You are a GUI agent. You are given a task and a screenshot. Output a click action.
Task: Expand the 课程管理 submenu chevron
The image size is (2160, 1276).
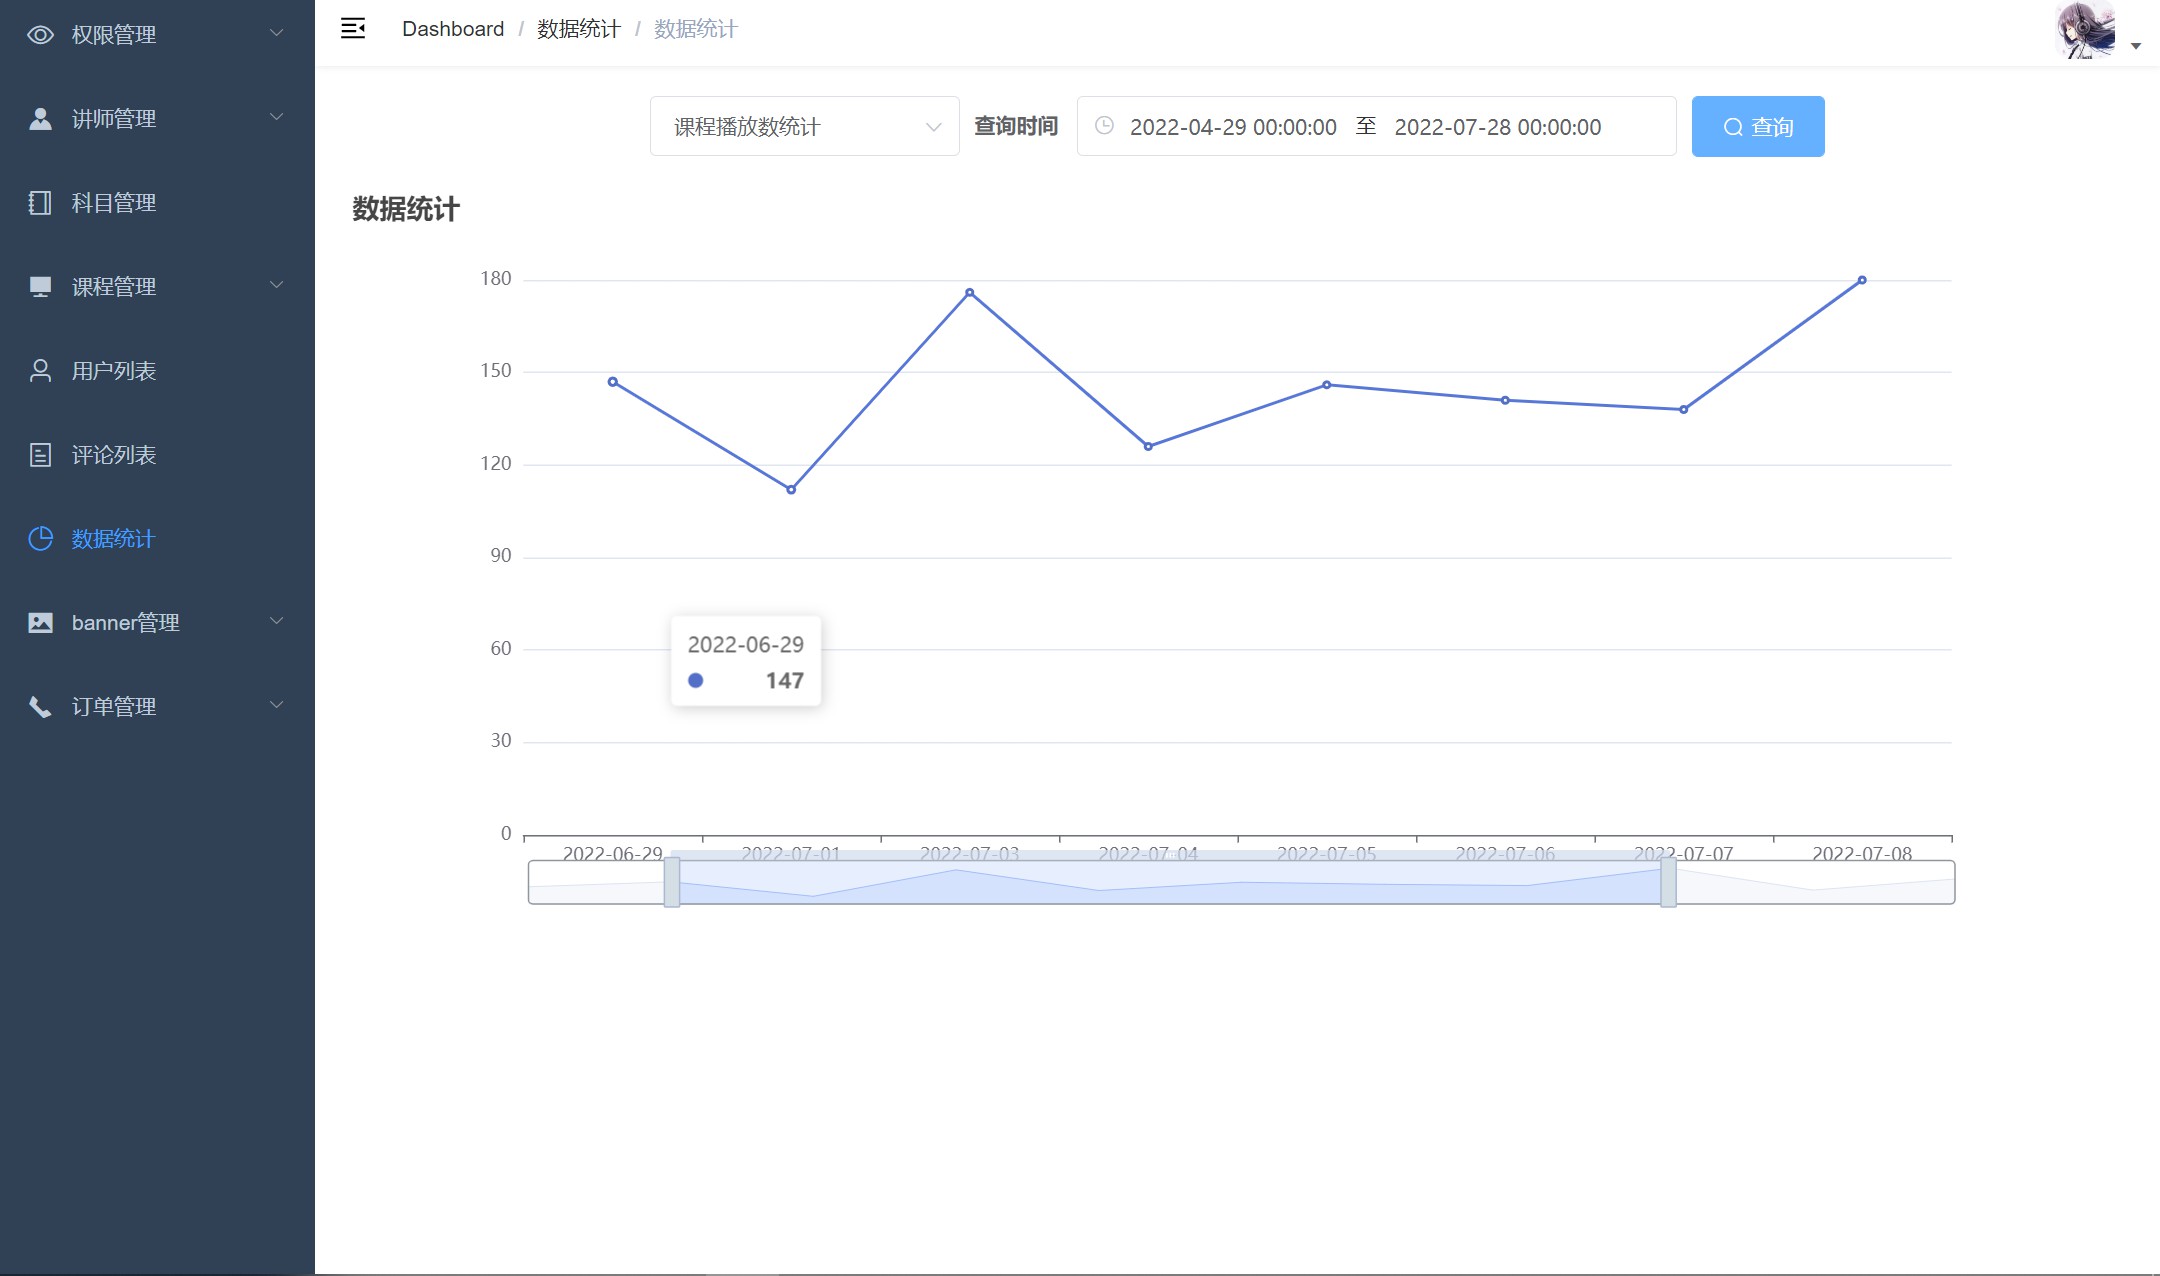277,285
